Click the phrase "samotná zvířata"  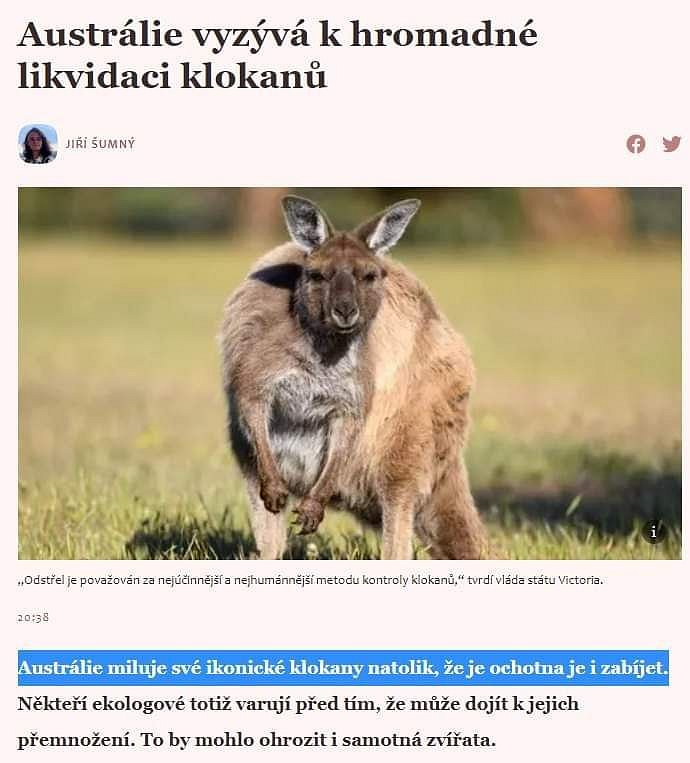click(418, 740)
